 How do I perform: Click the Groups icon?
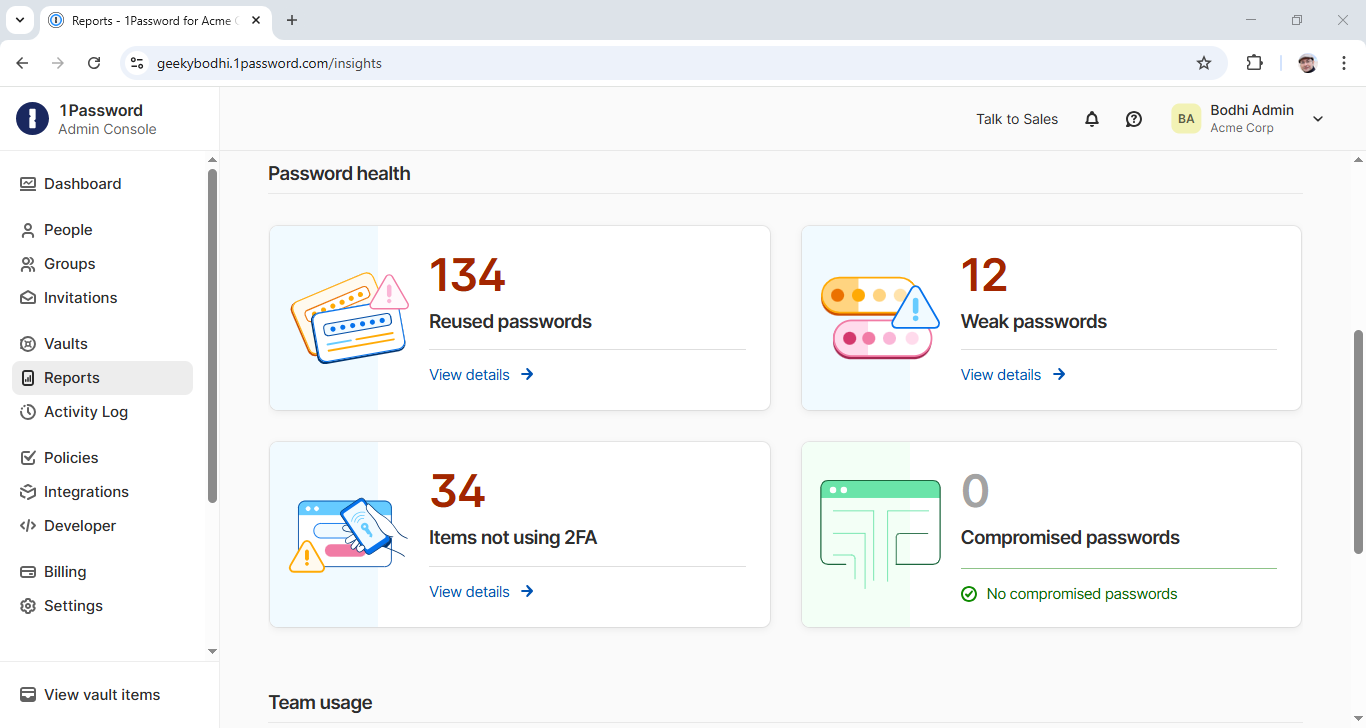tap(28, 264)
